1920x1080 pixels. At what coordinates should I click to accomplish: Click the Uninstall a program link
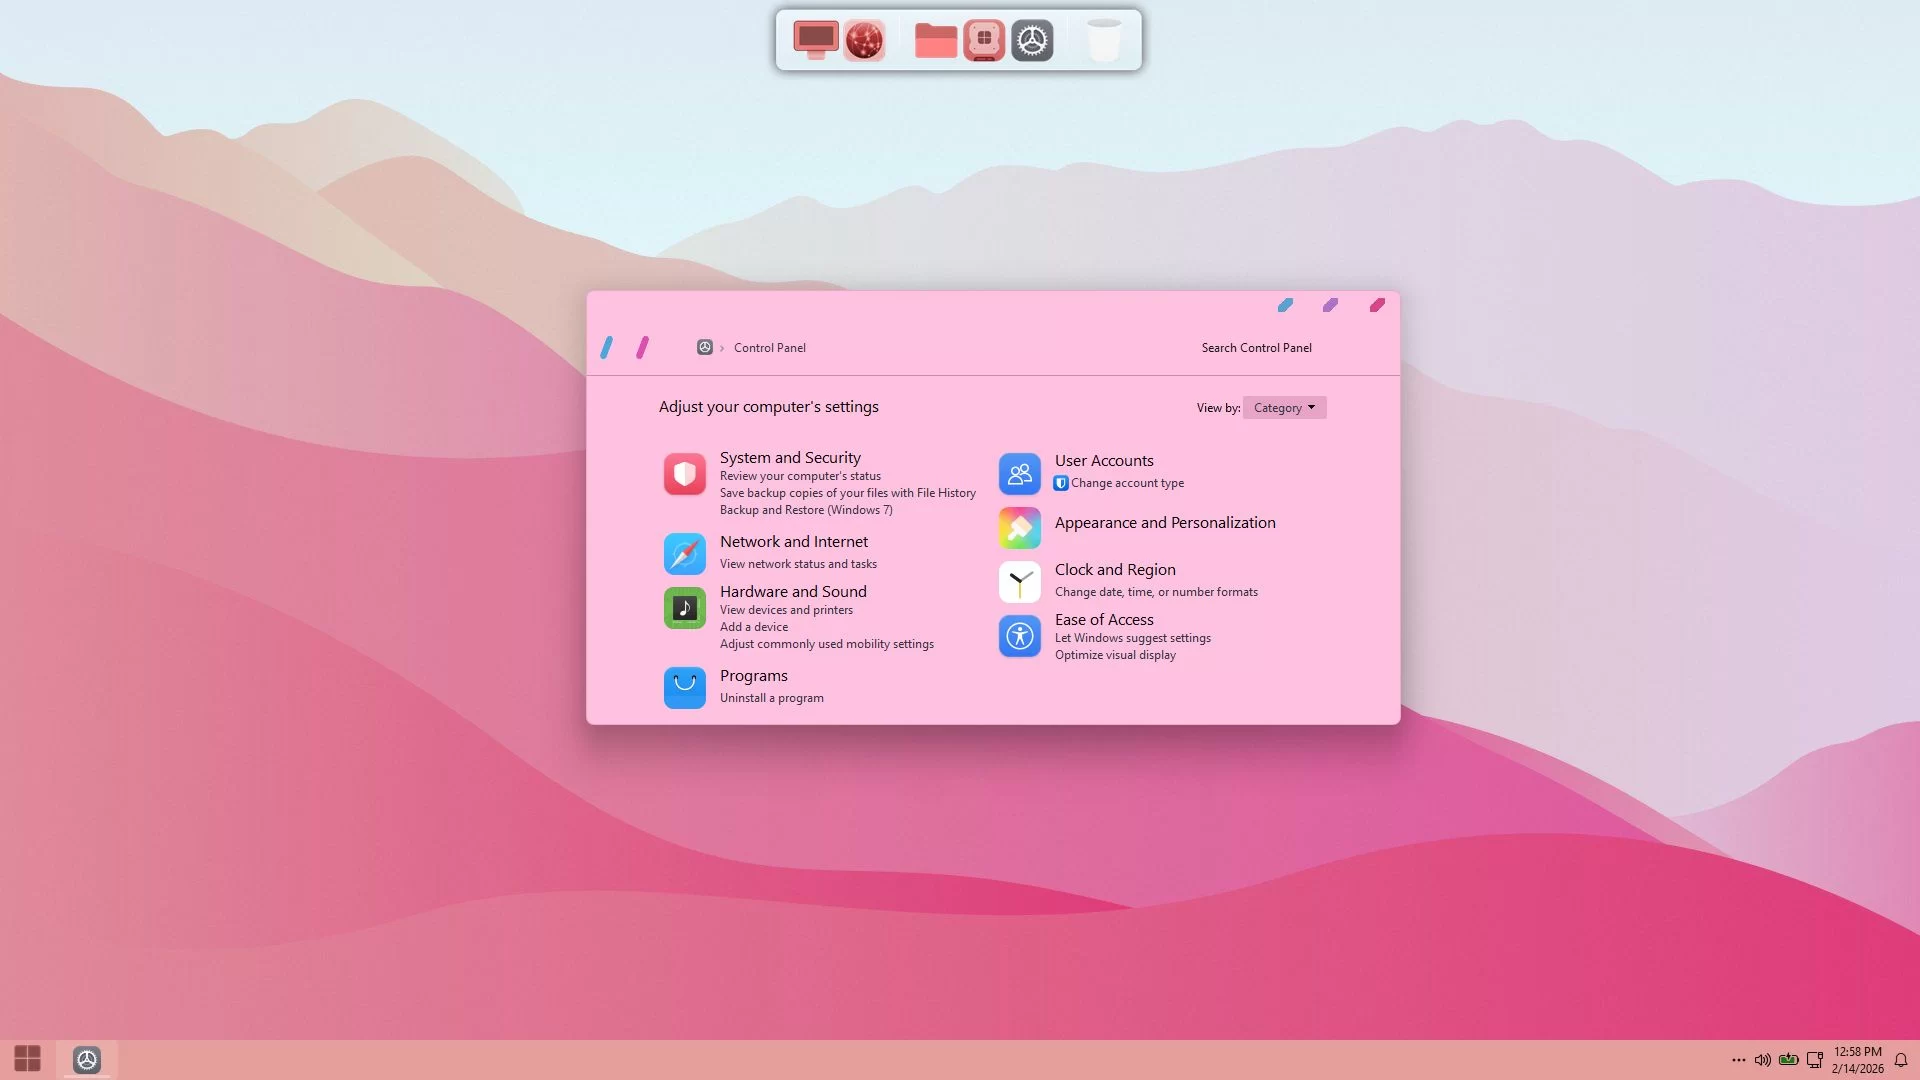click(771, 698)
